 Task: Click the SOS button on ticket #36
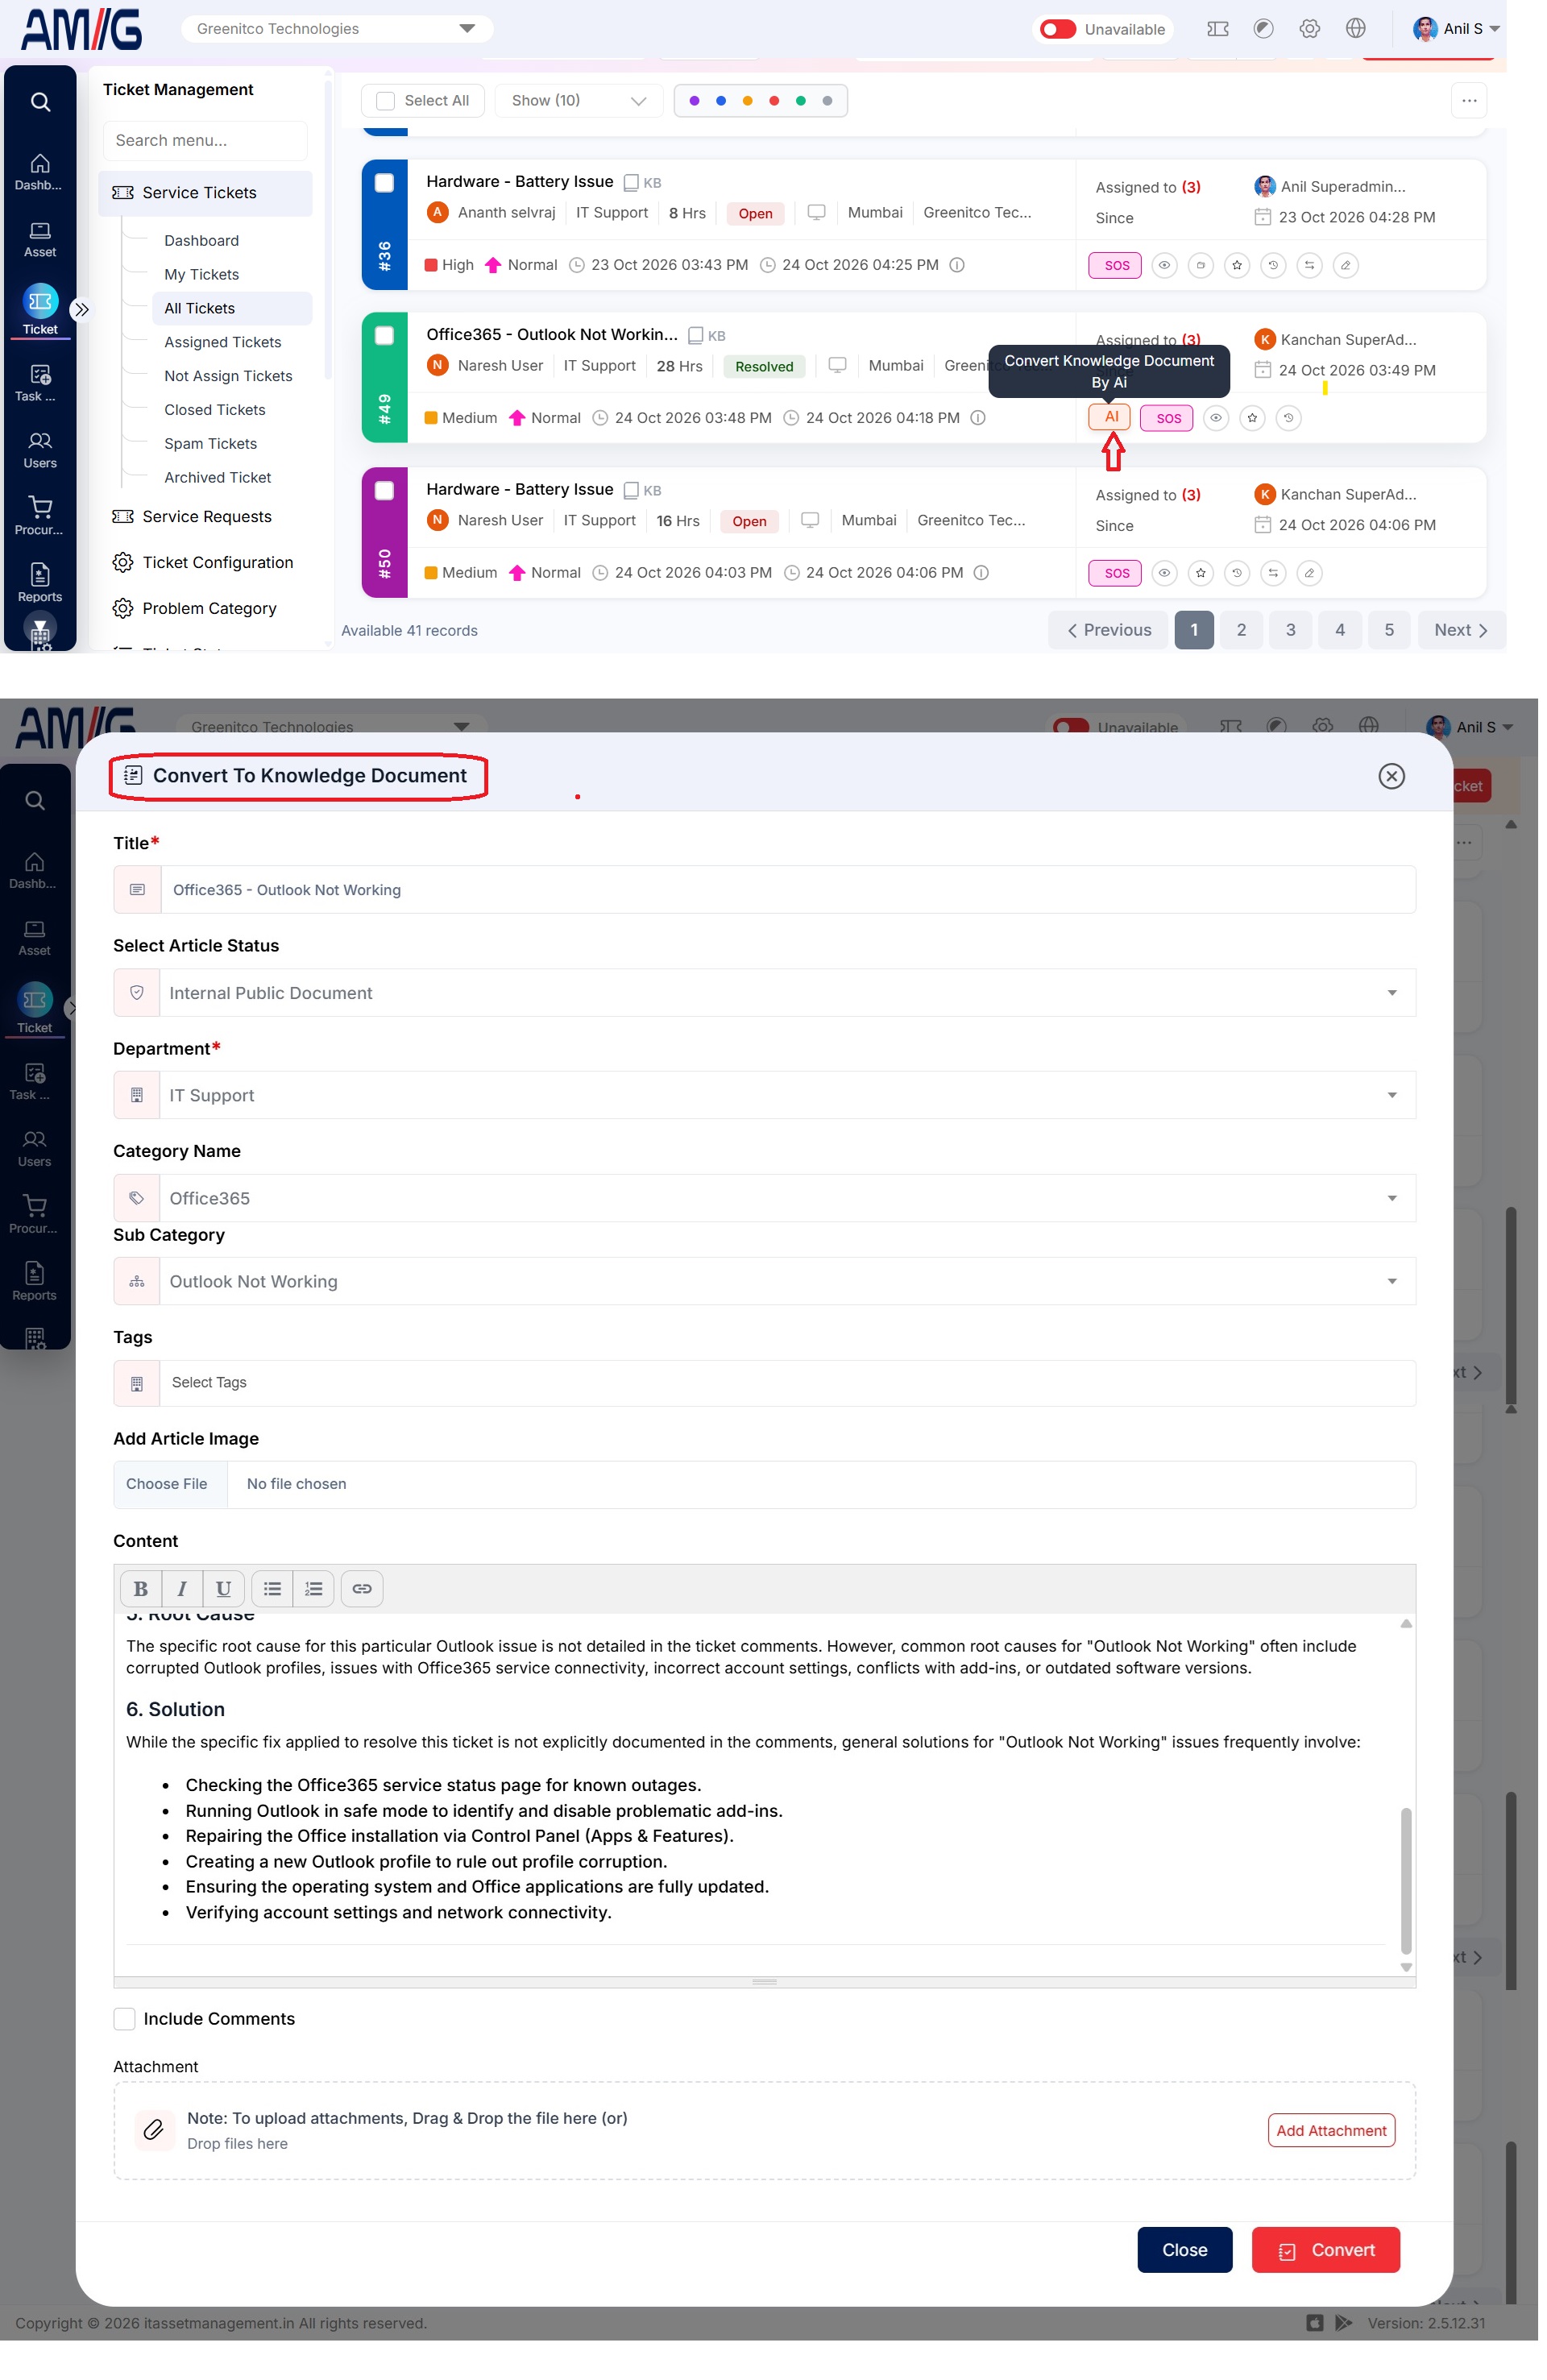click(1115, 265)
